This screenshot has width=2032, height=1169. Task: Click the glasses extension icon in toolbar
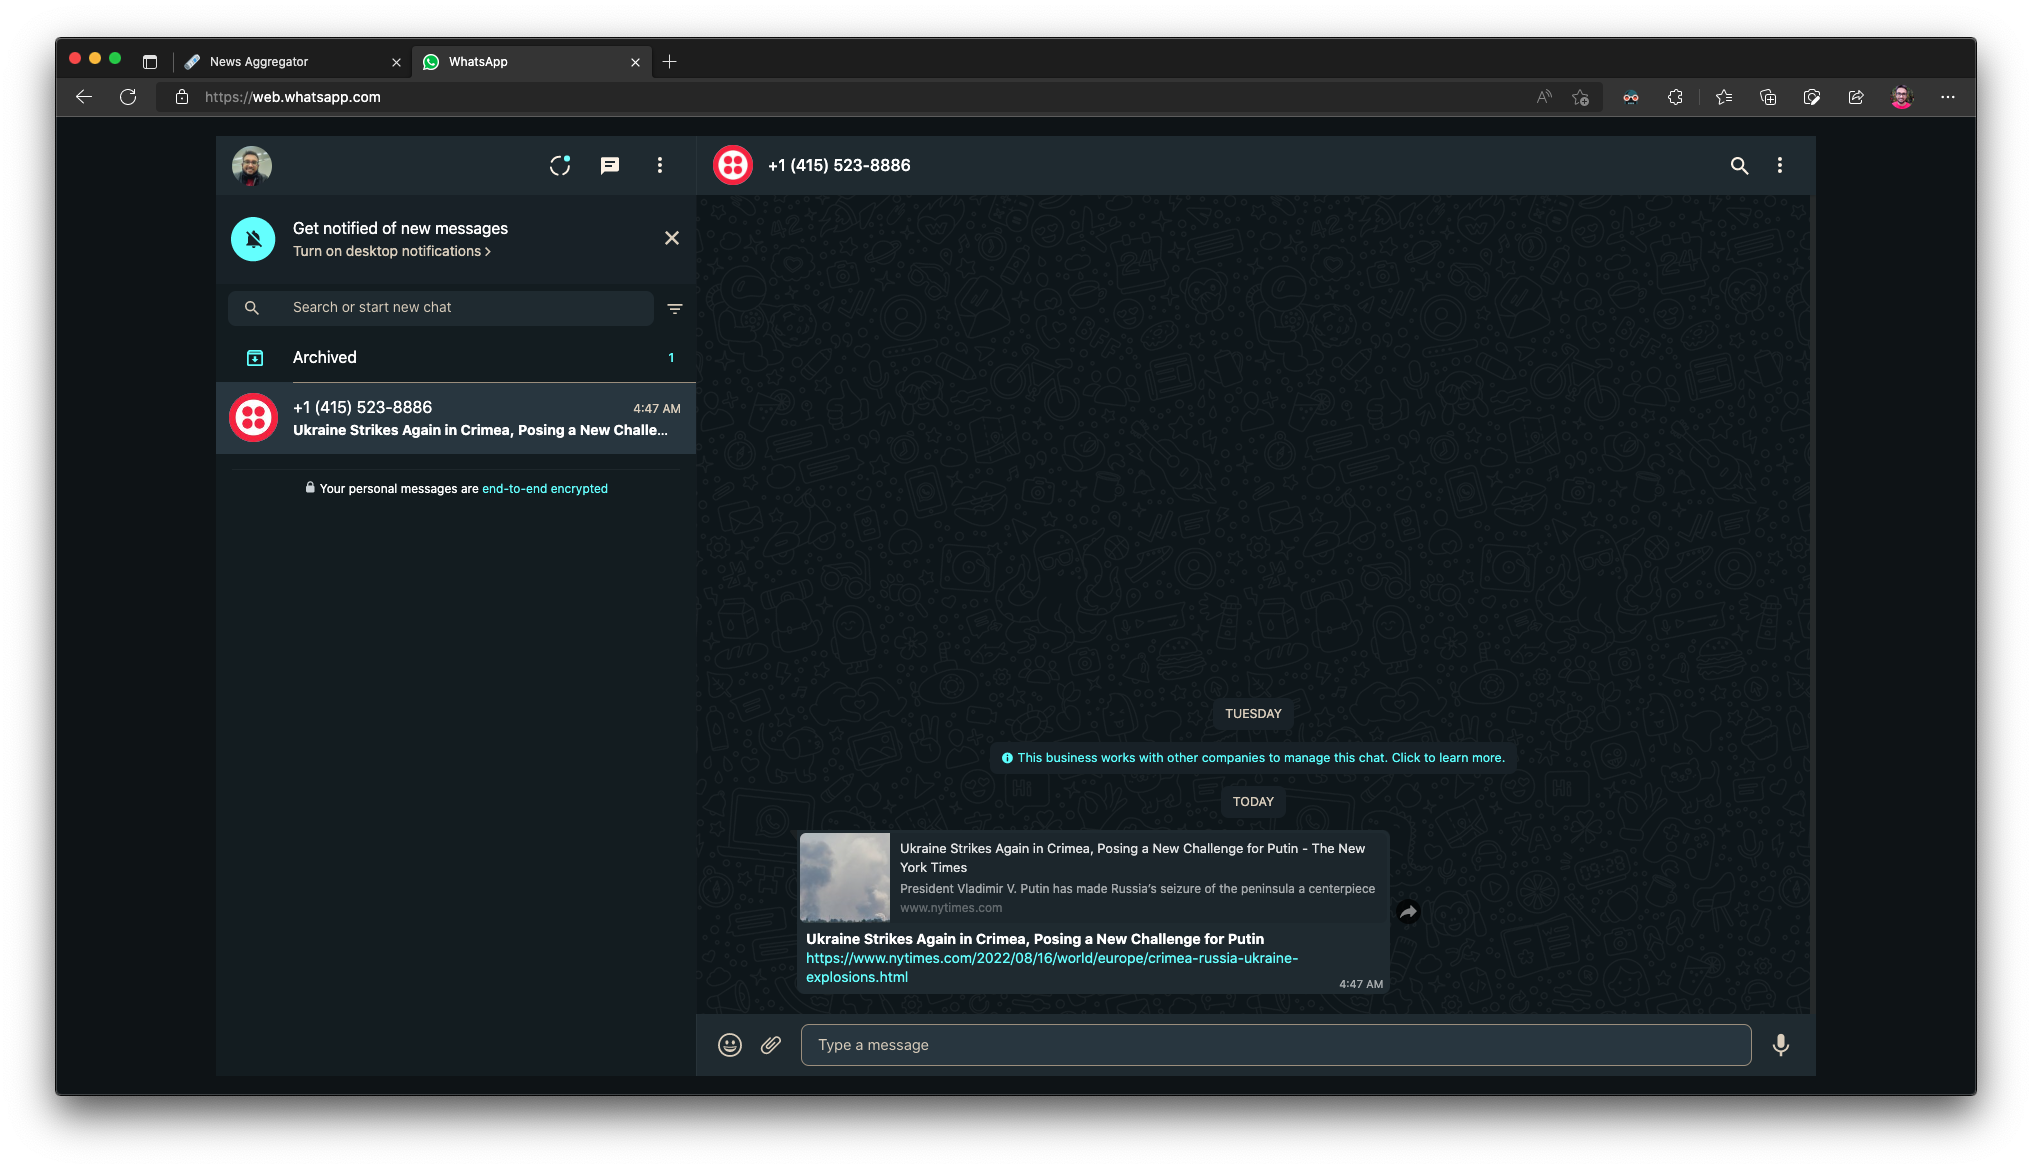click(1631, 97)
